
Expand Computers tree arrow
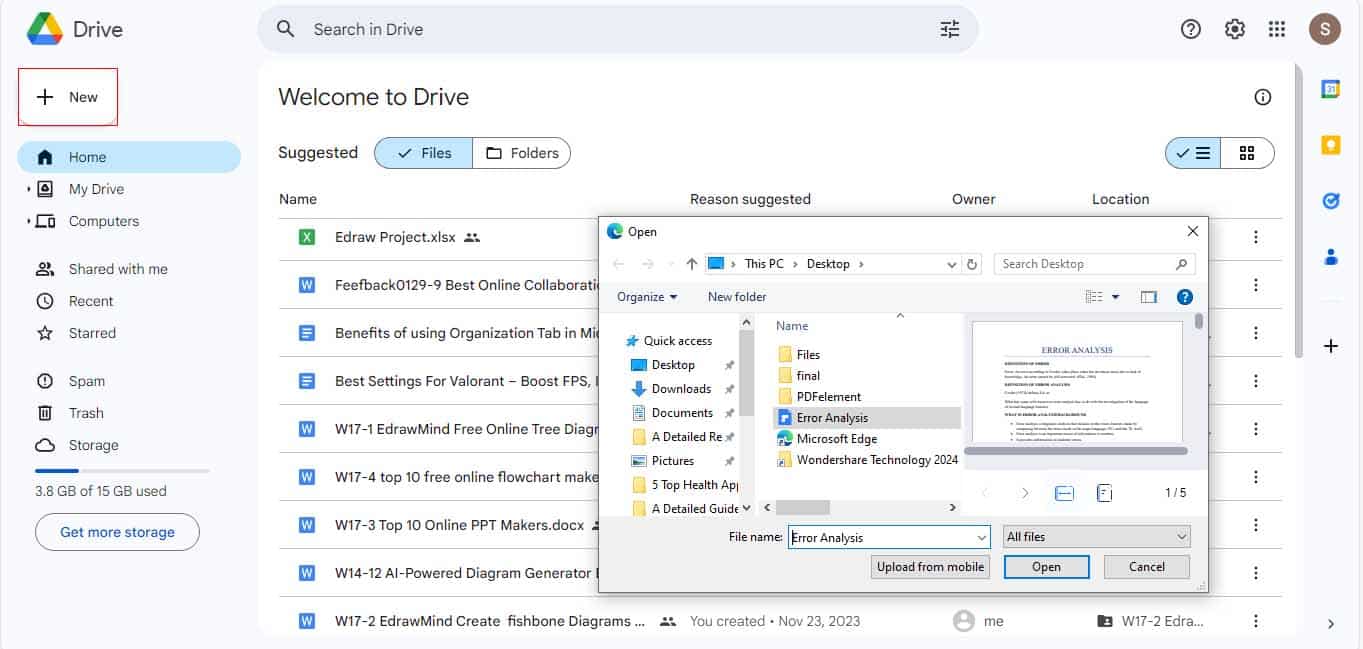[x=28, y=221]
